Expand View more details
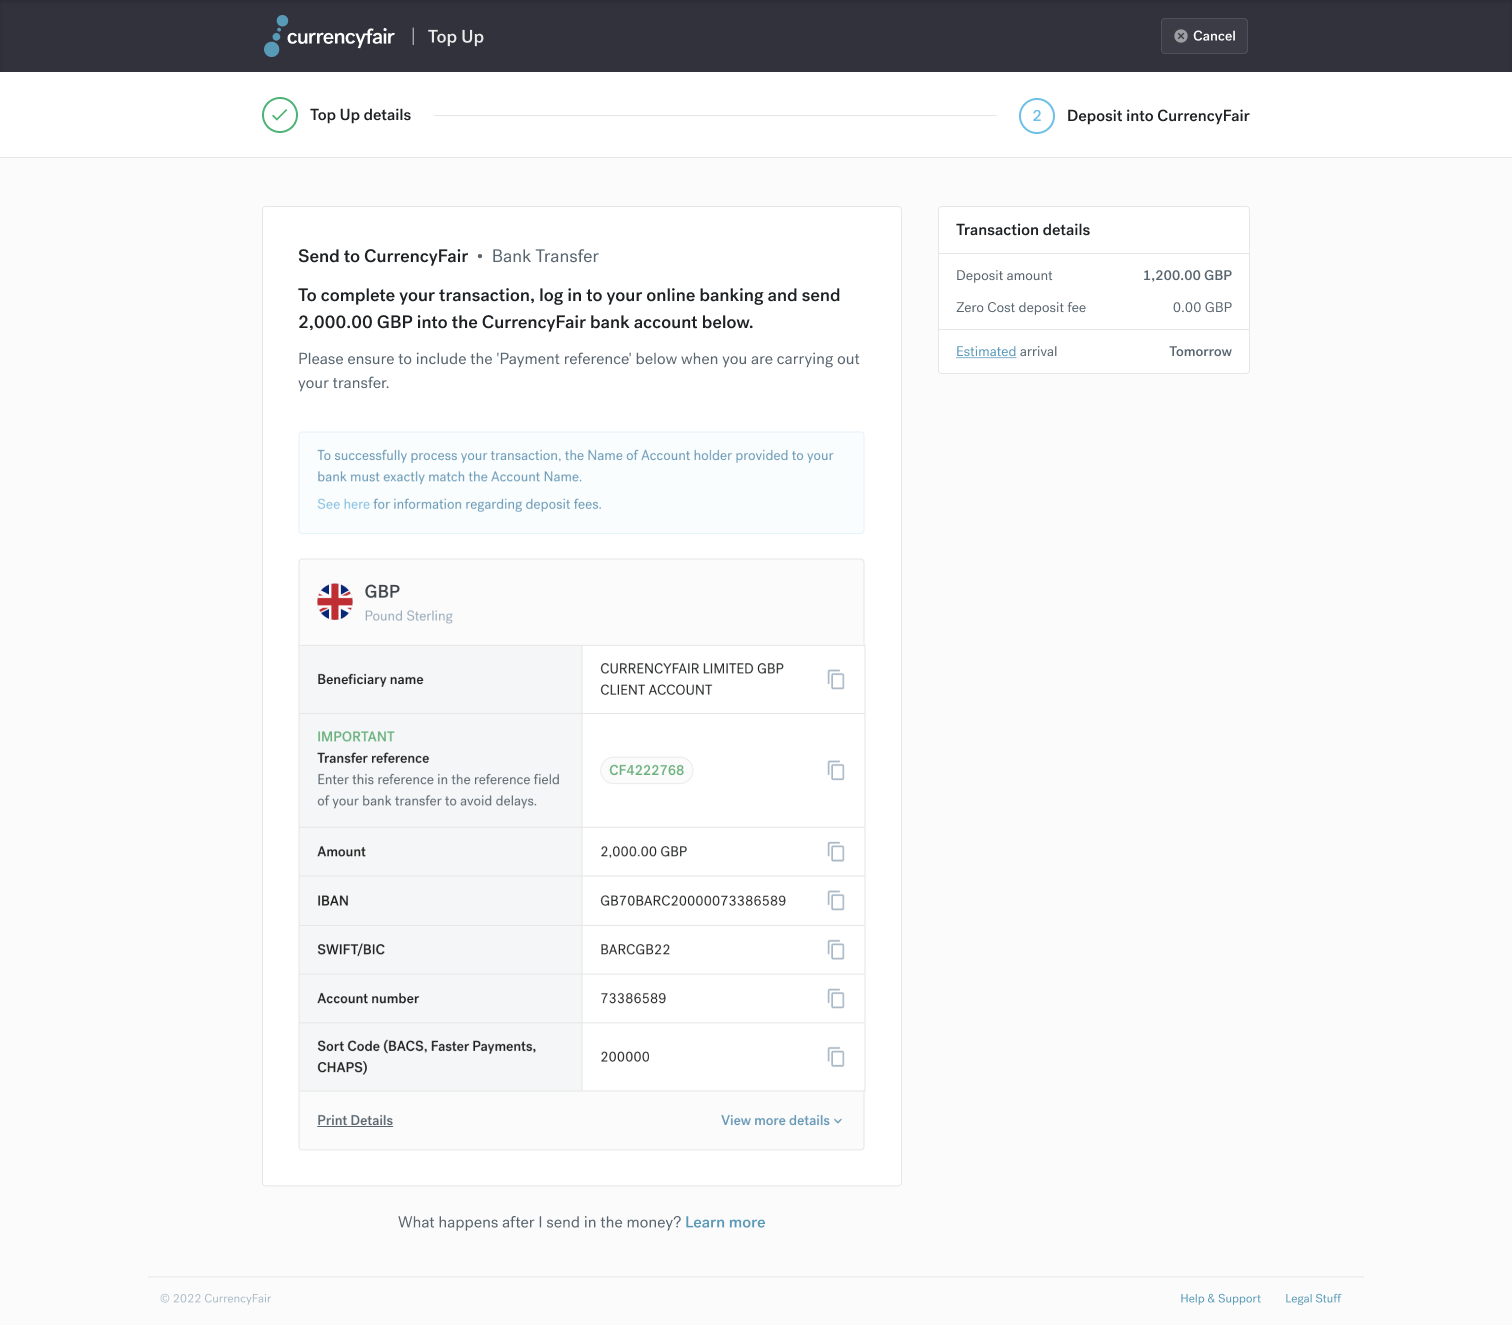 tap(781, 1120)
